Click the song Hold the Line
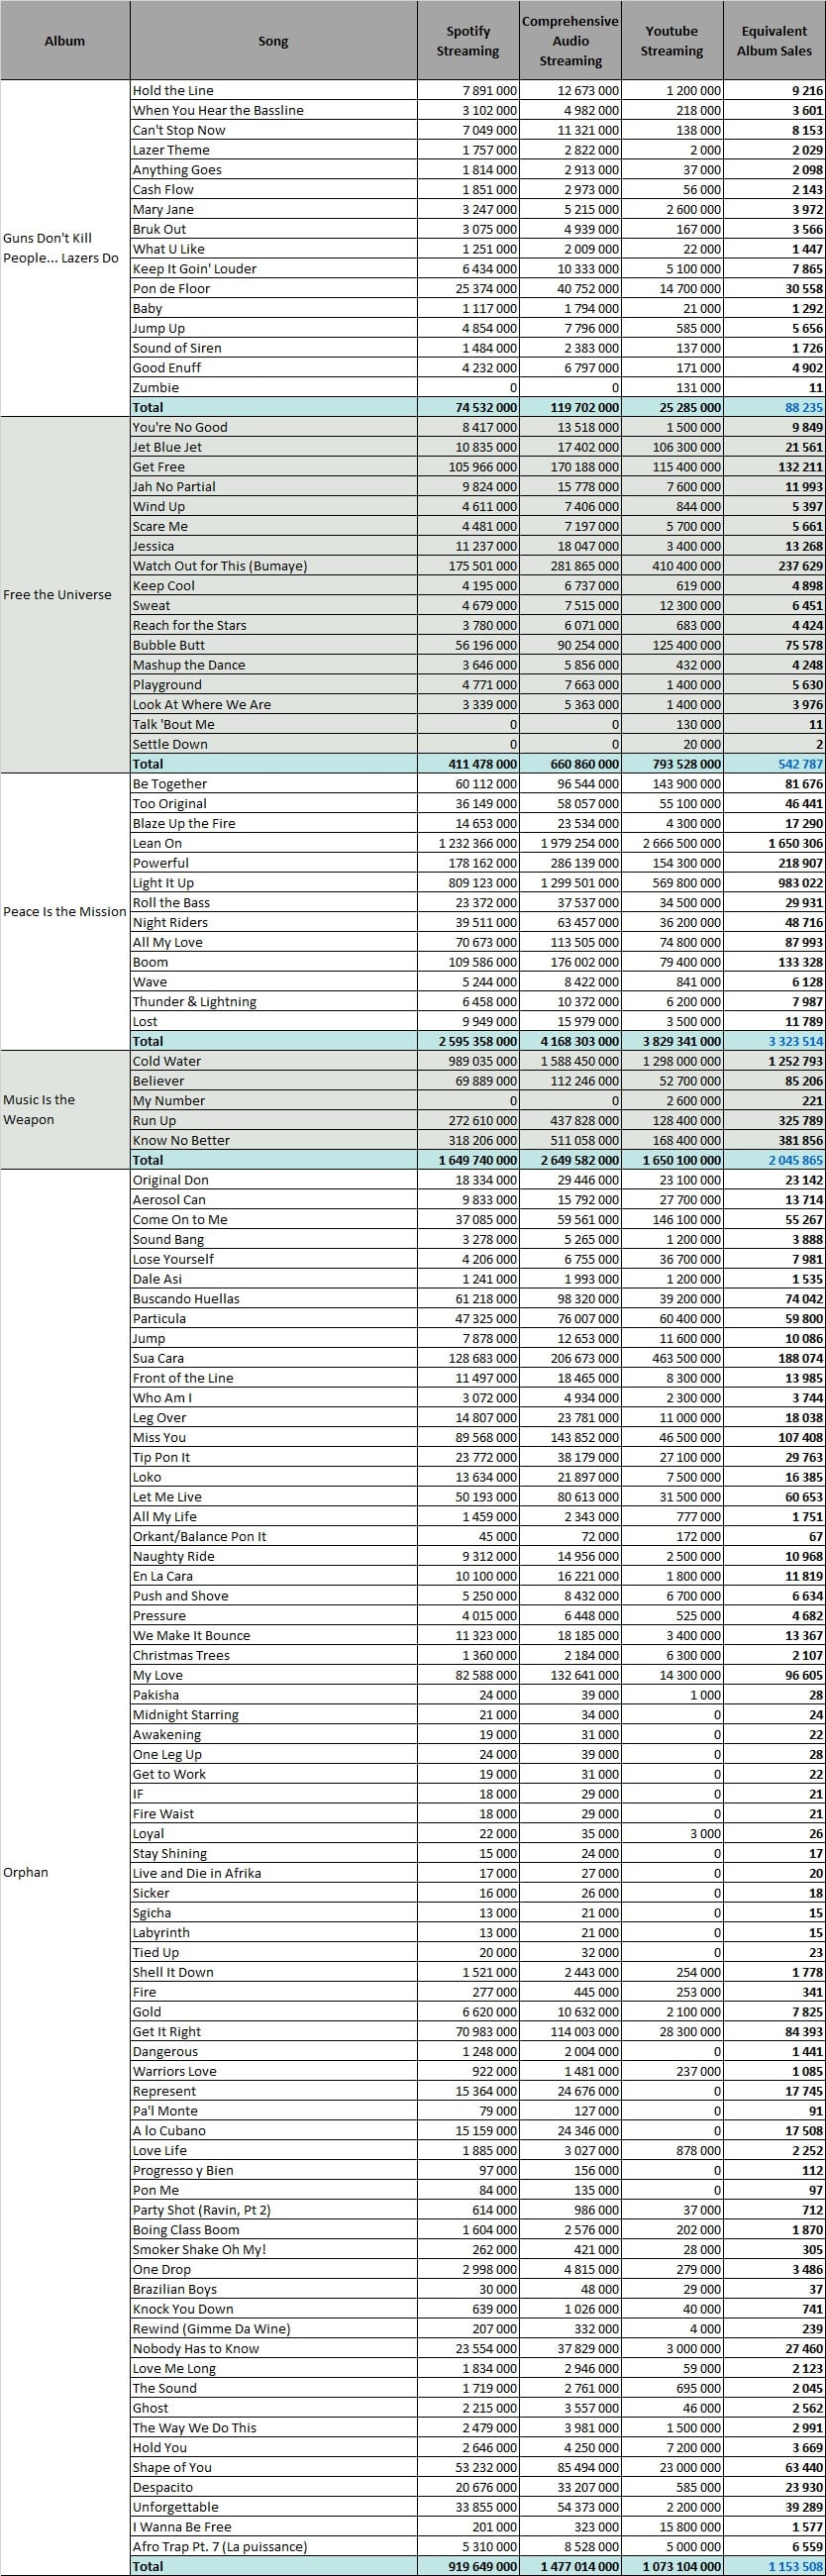The image size is (826, 2576). [173, 90]
